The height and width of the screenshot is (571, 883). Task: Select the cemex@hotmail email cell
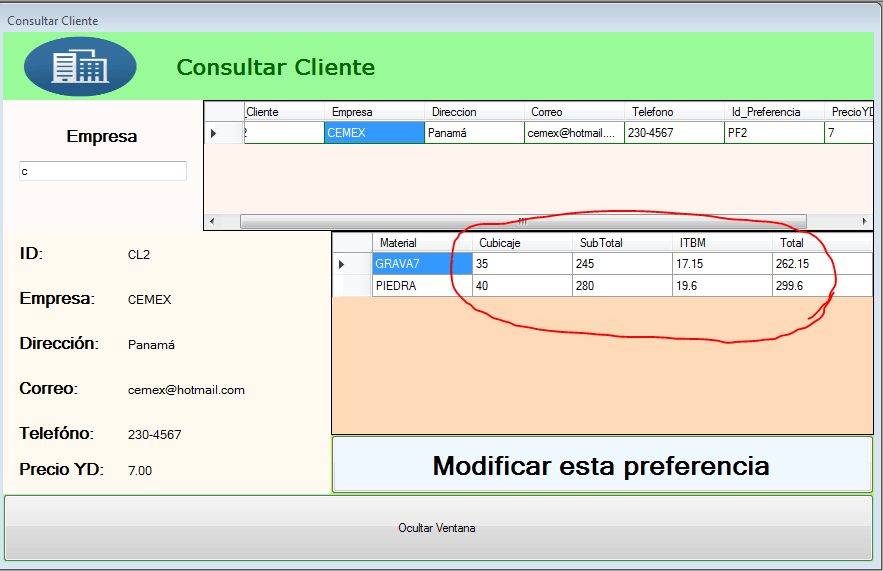click(574, 133)
